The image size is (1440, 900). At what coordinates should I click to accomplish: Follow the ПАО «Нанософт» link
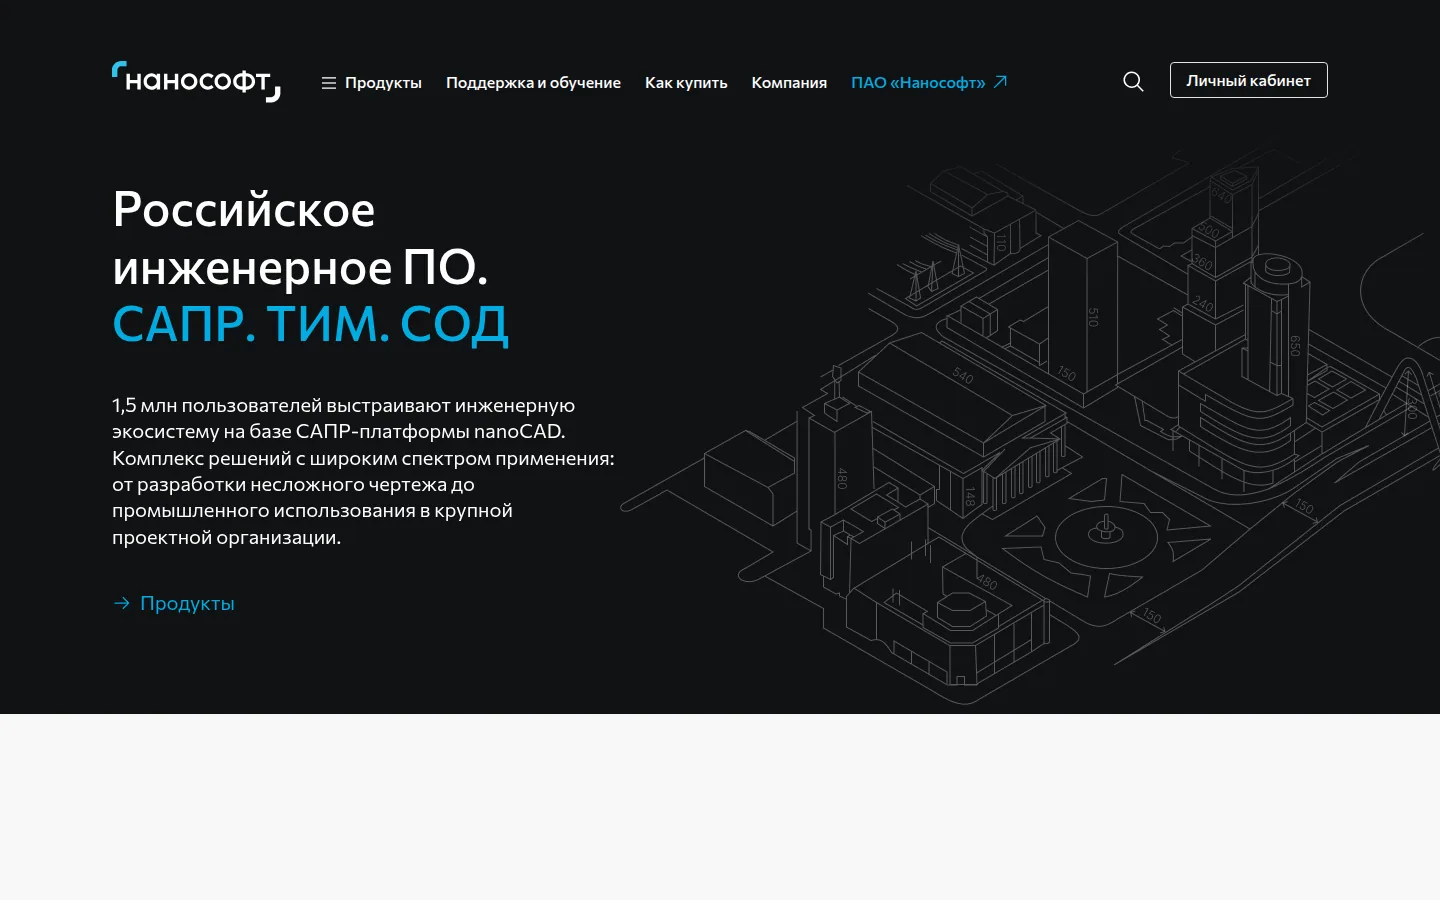click(x=918, y=83)
